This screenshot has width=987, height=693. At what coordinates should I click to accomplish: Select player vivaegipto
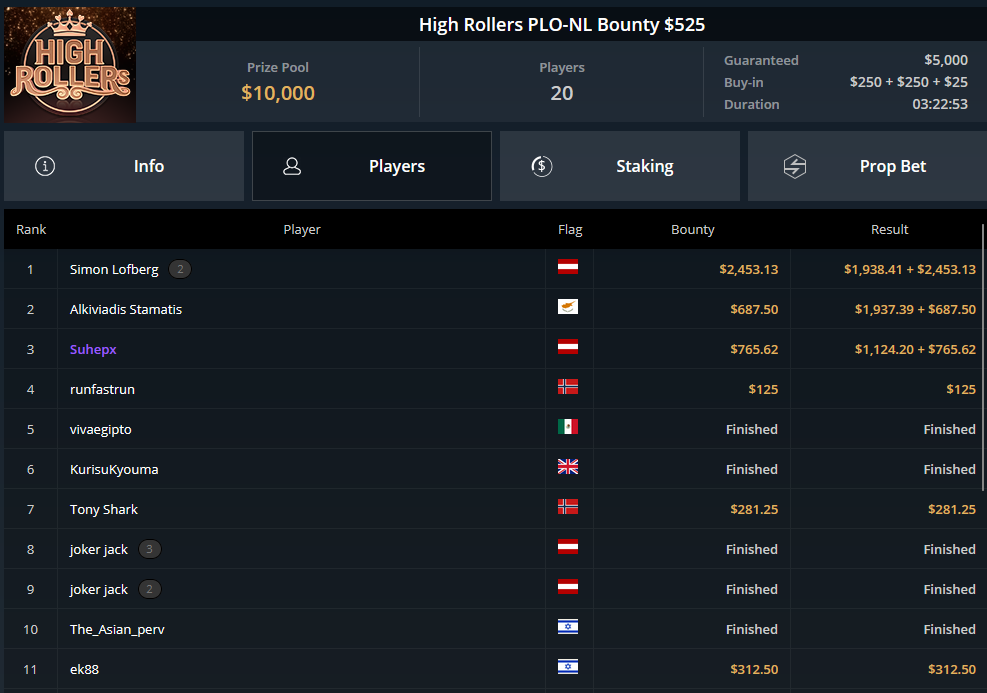tap(101, 429)
